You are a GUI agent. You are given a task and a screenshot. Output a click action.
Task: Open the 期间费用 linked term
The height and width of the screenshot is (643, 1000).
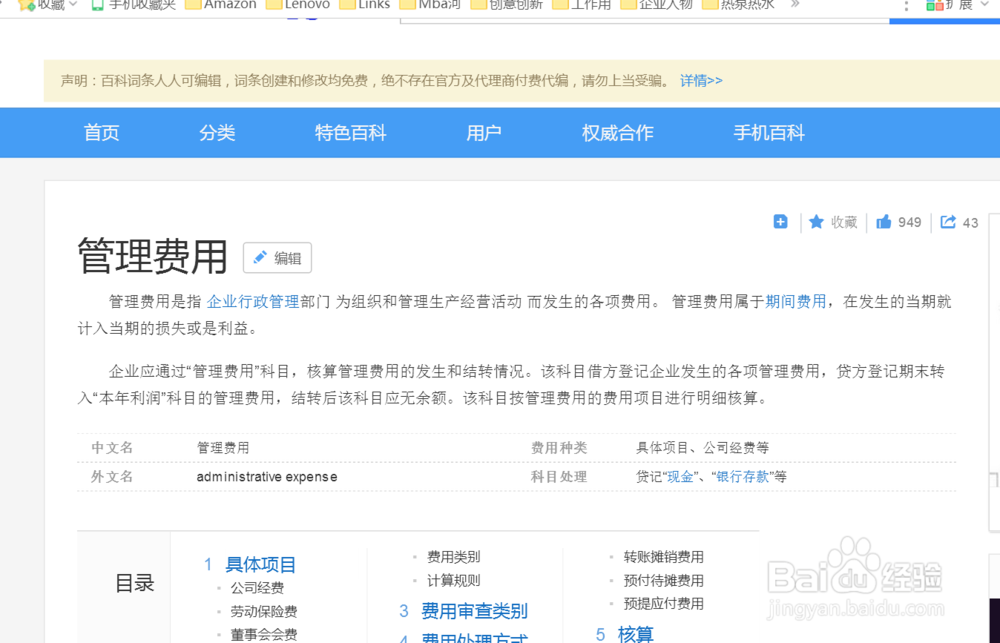(796, 299)
